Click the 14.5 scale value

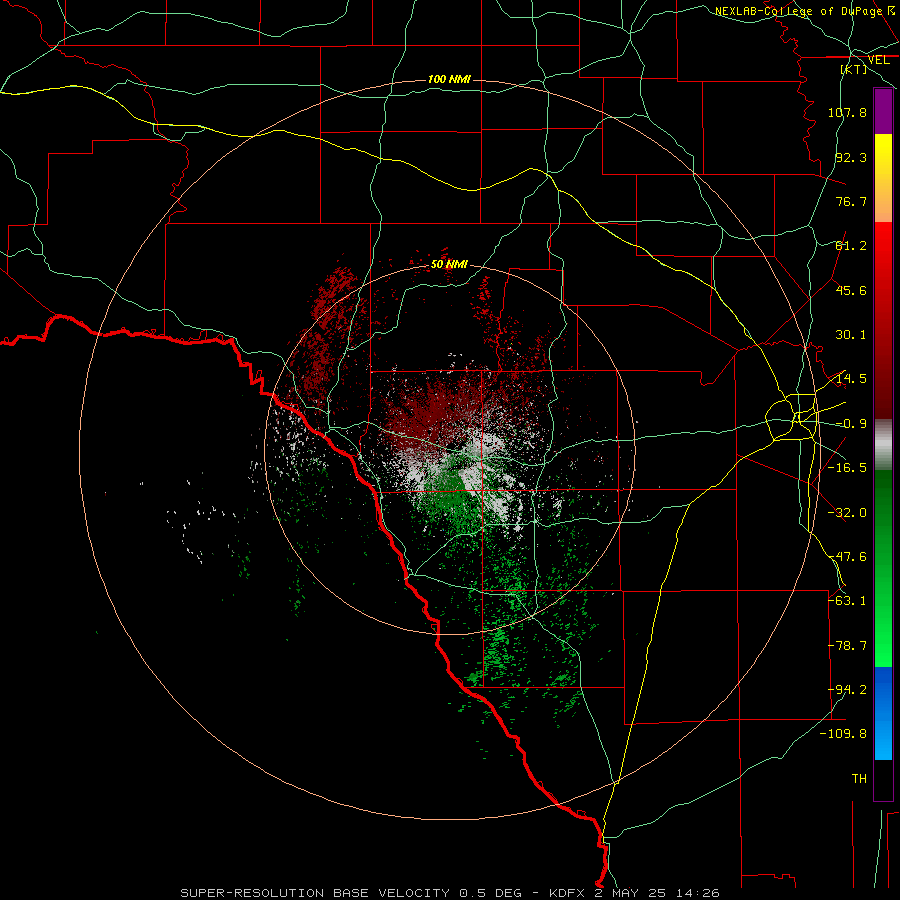[x=851, y=379]
